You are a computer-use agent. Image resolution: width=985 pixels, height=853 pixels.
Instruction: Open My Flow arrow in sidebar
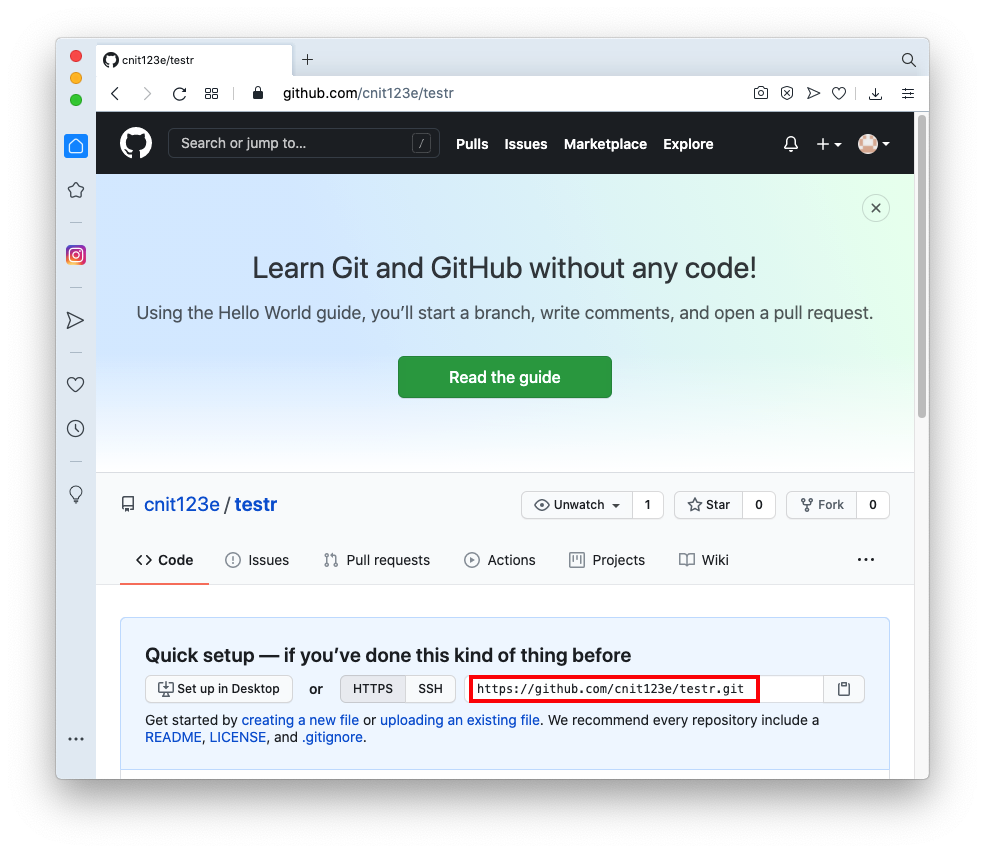point(75,320)
